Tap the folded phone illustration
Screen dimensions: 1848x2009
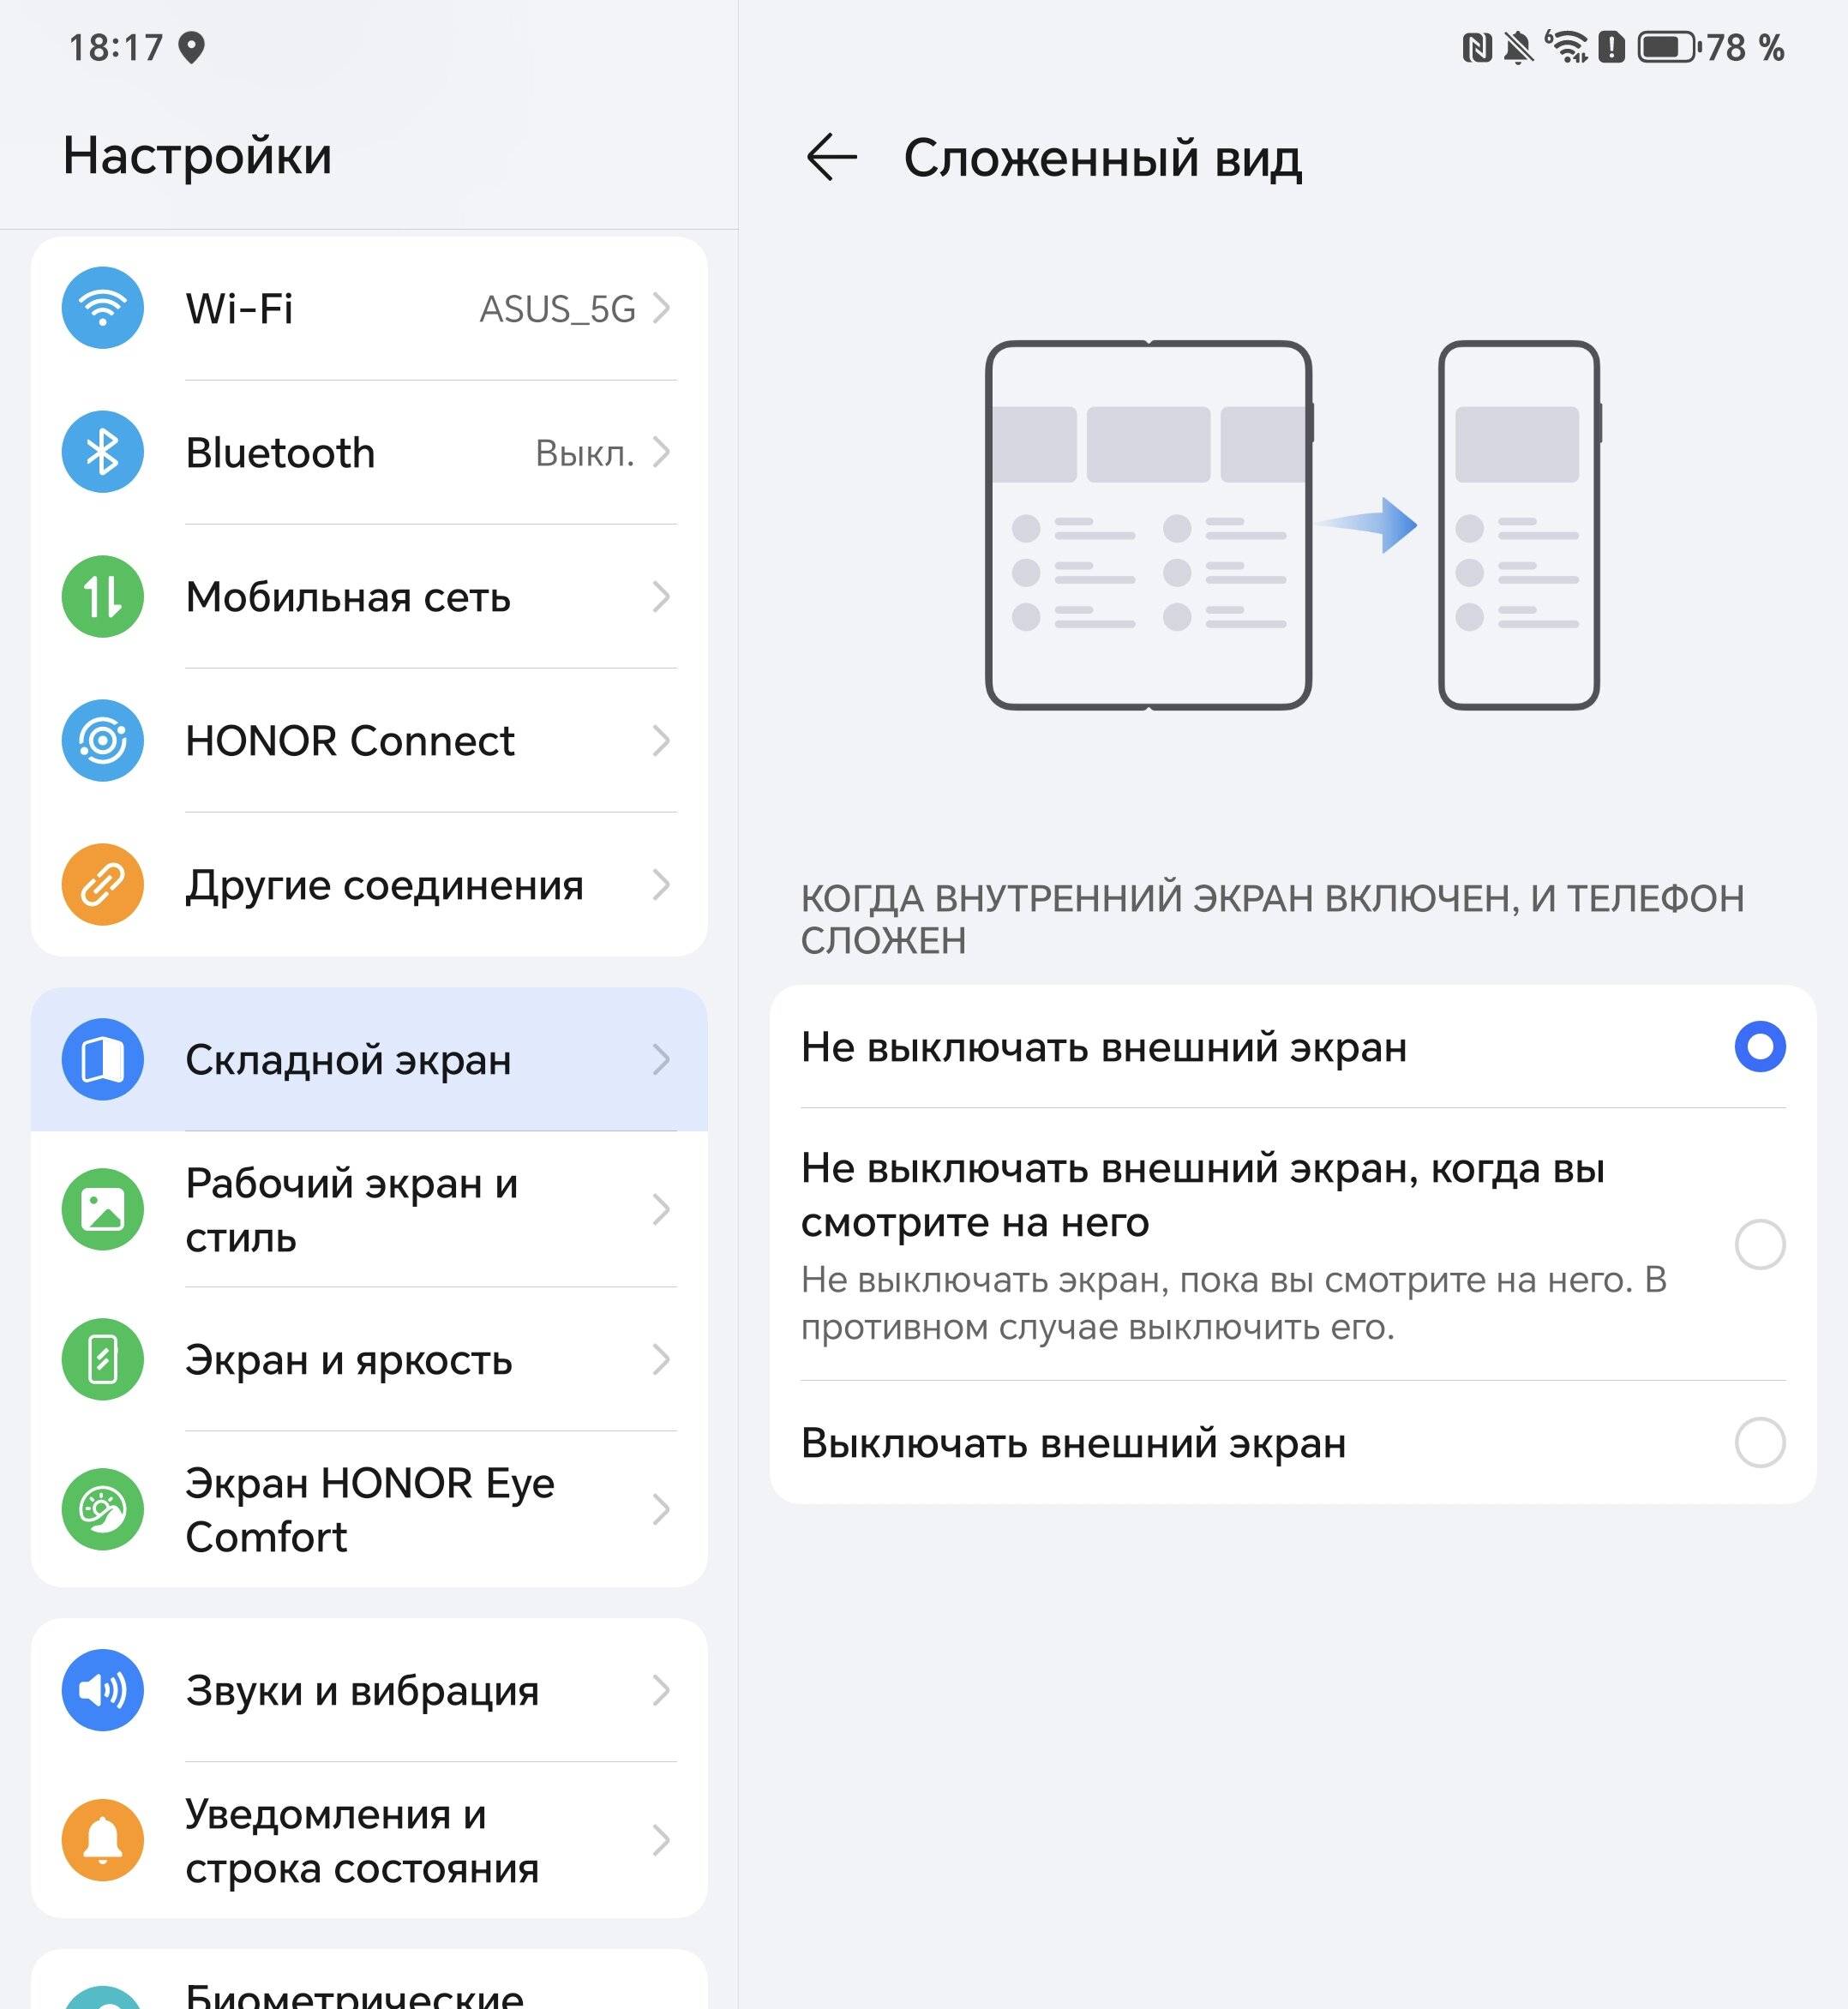coord(1519,525)
